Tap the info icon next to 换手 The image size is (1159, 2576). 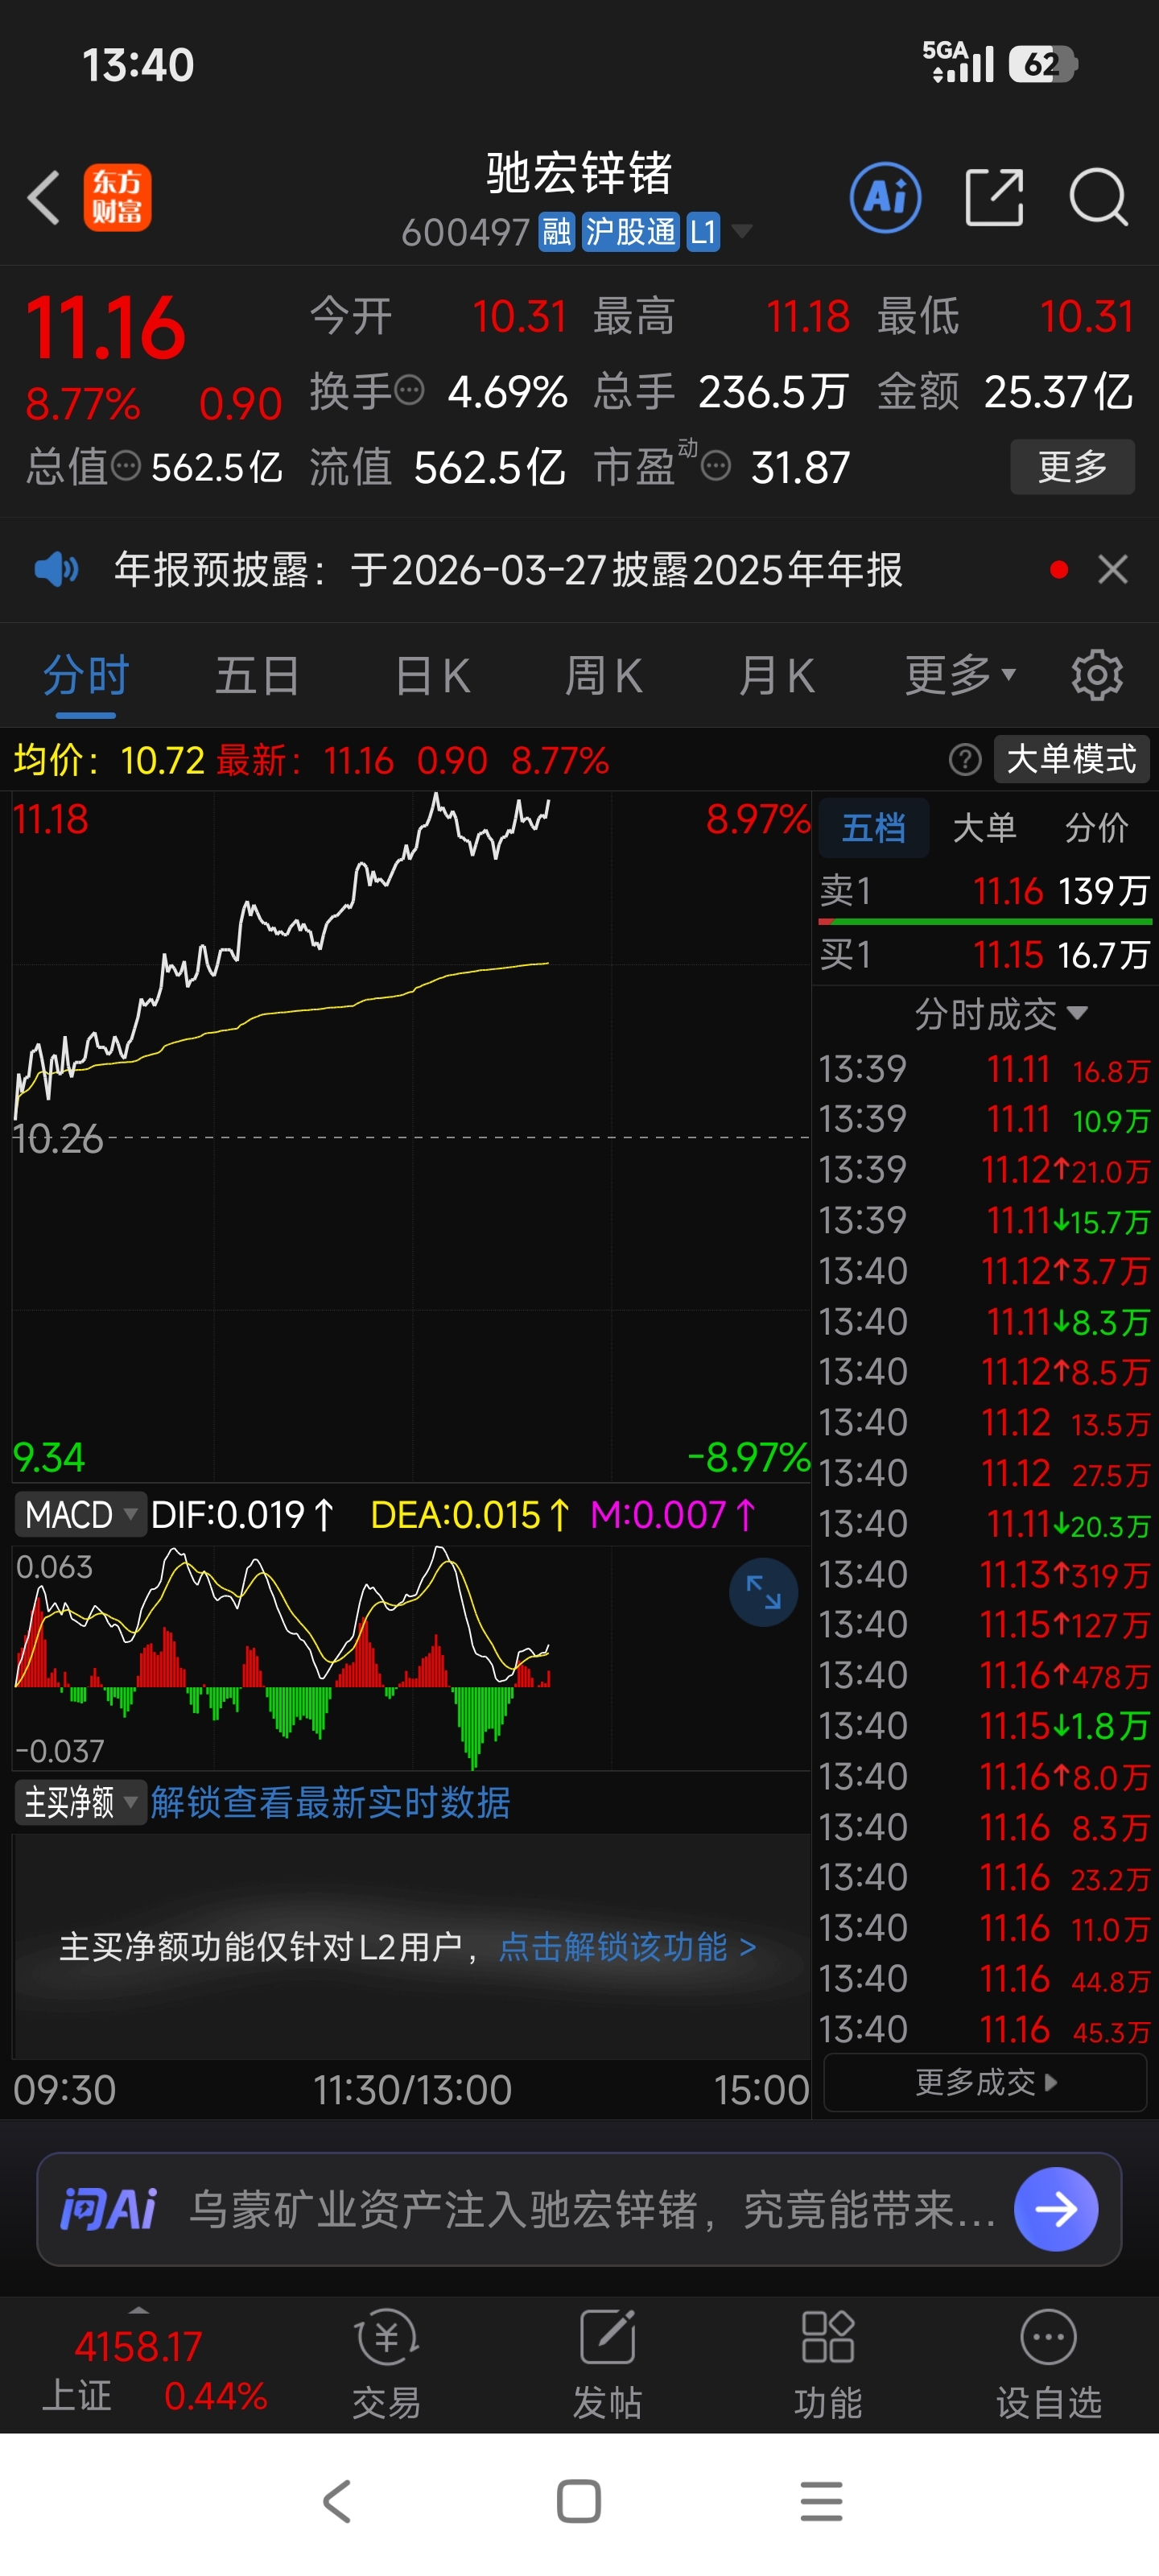click(409, 390)
